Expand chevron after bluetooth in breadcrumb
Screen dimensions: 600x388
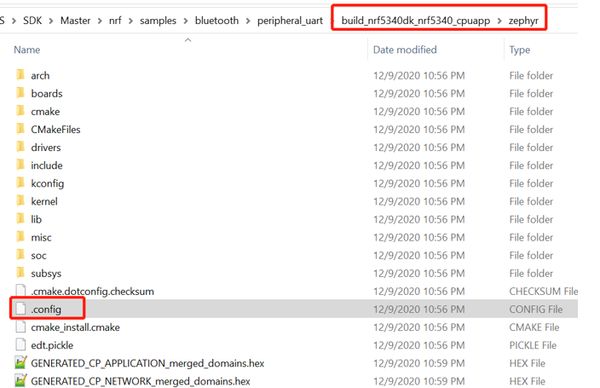pyautogui.click(x=248, y=21)
